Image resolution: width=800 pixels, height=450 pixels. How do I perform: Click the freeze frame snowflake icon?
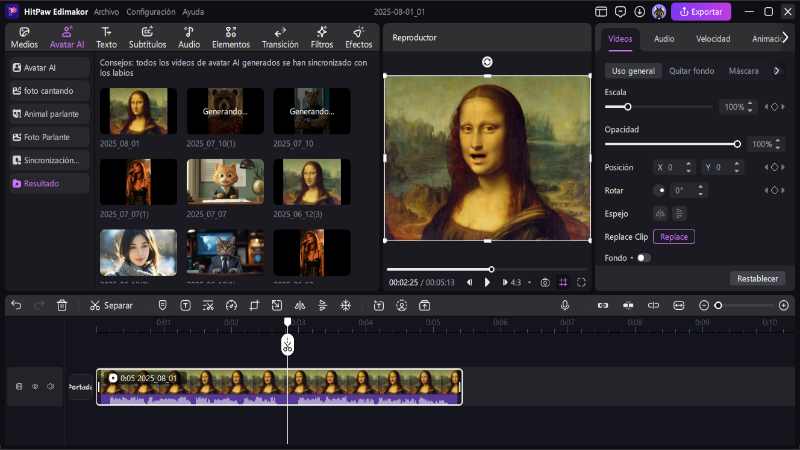click(345, 305)
